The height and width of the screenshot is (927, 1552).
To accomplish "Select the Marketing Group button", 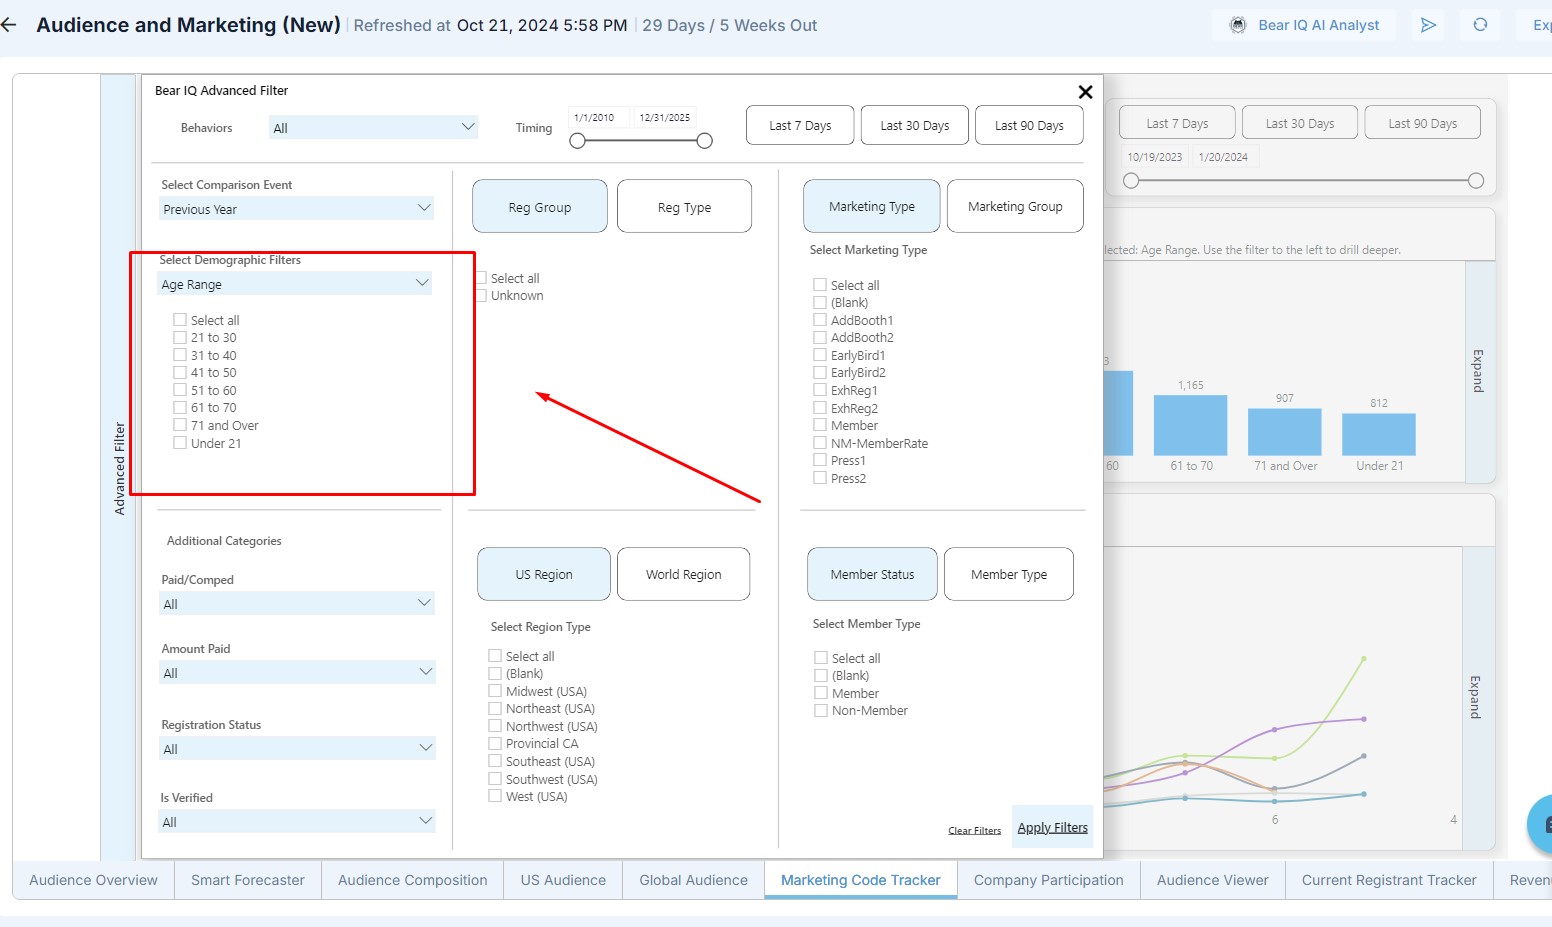I will tap(1015, 206).
